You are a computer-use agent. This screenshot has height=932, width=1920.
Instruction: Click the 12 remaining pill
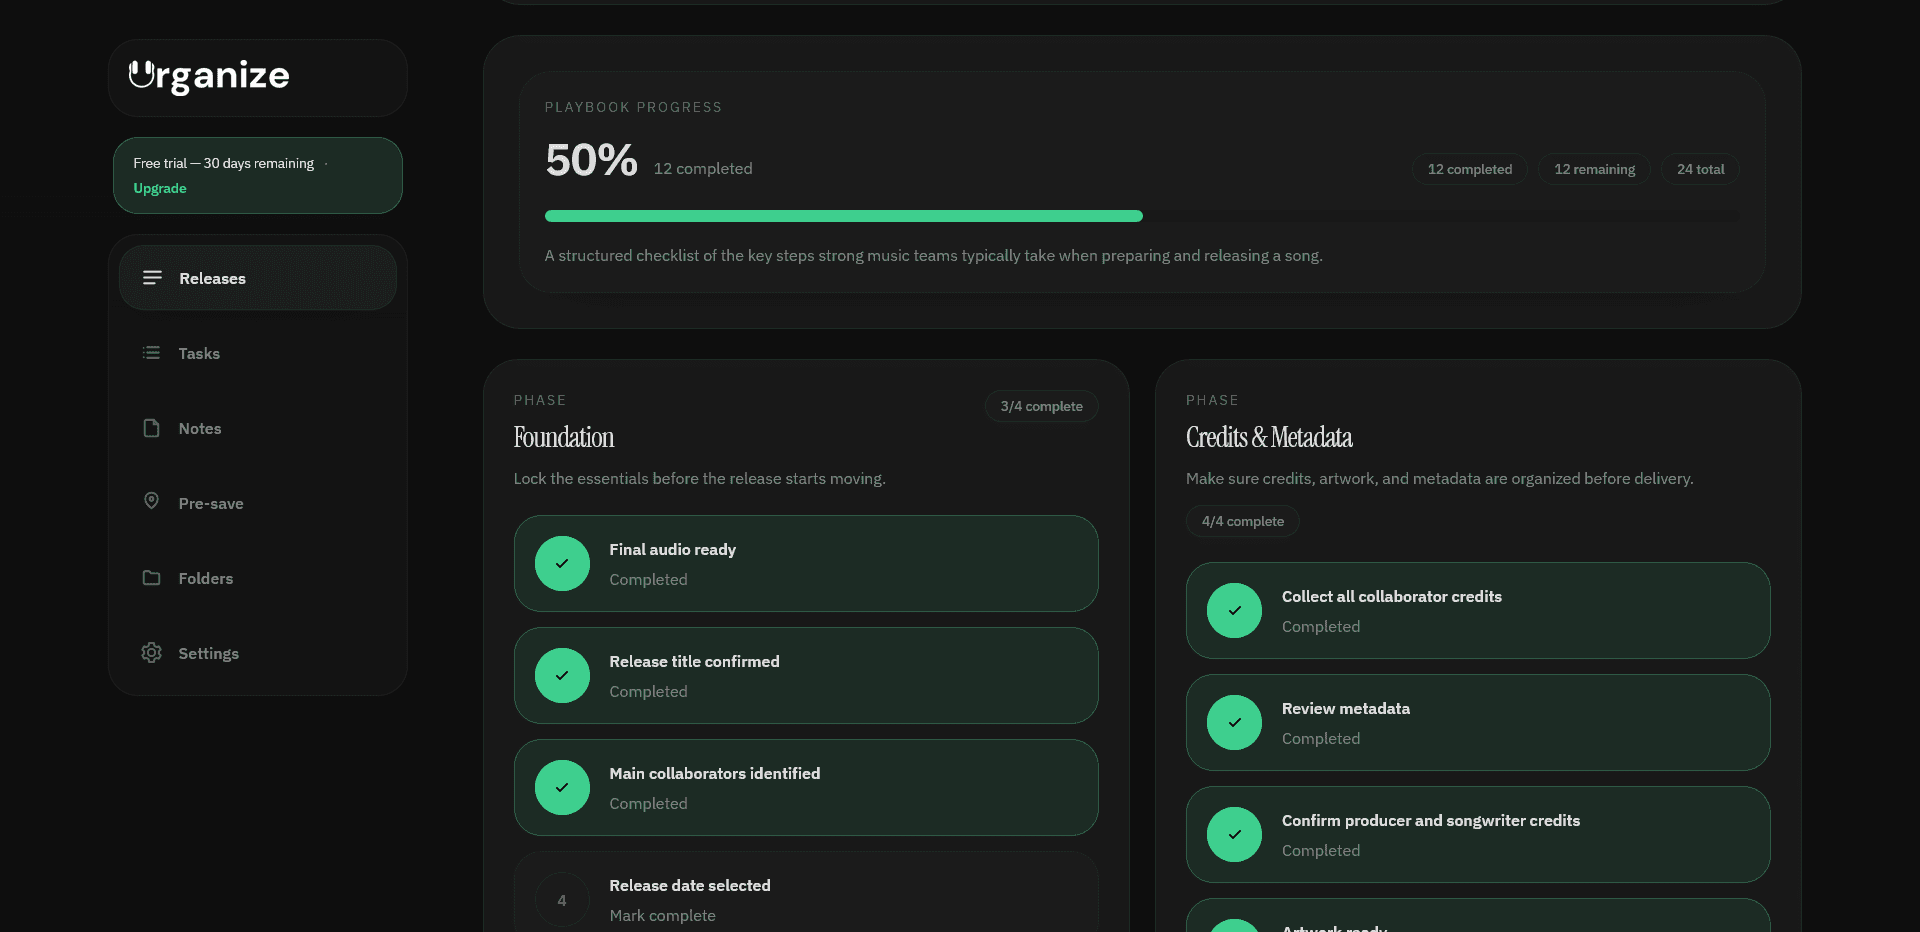(x=1593, y=169)
